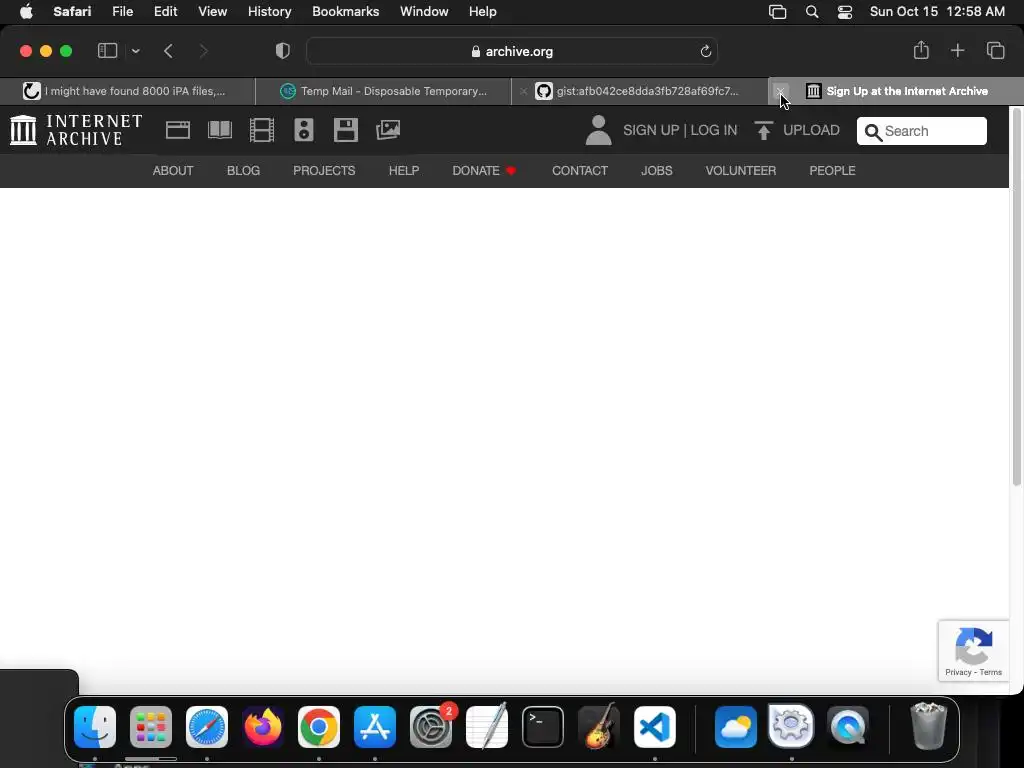Viewport: 1024px width, 768px height.
Task: Open GarageBand from the Dock
Action: 599,727
